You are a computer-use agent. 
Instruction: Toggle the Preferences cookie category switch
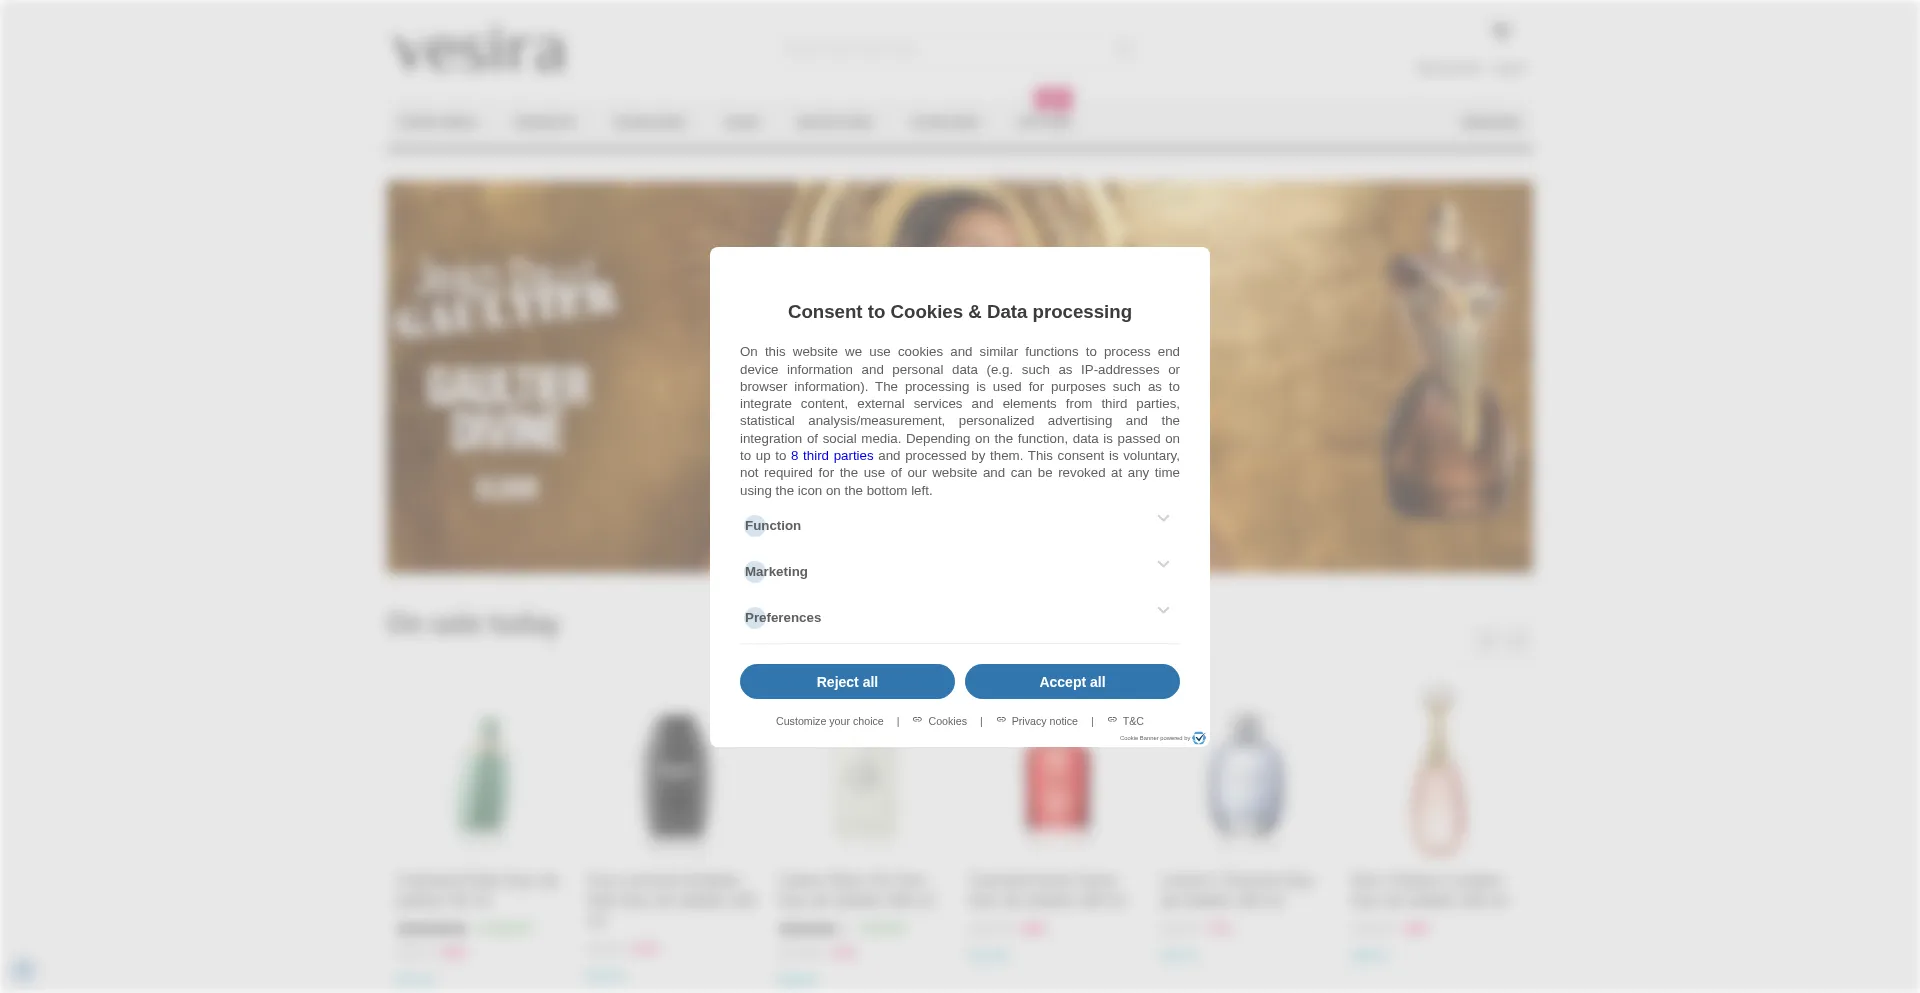coord(755,618)
